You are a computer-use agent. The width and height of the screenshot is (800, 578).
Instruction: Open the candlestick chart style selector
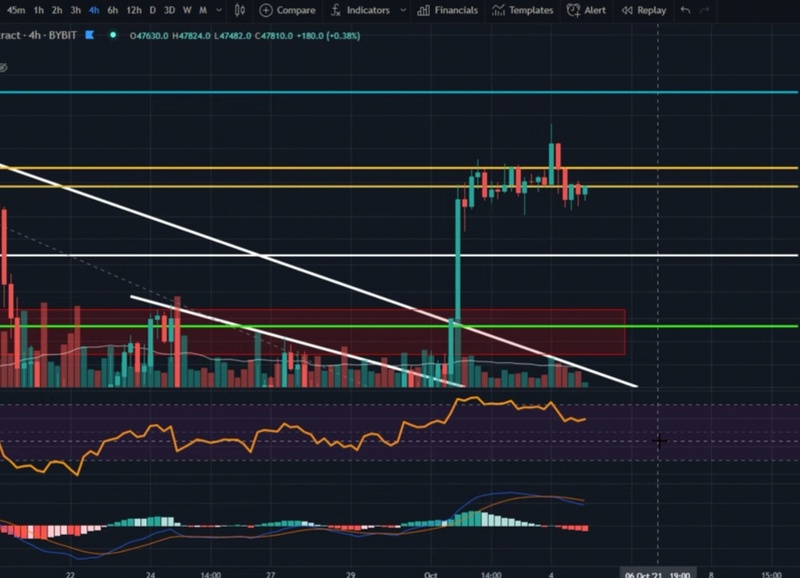point(239,10)
